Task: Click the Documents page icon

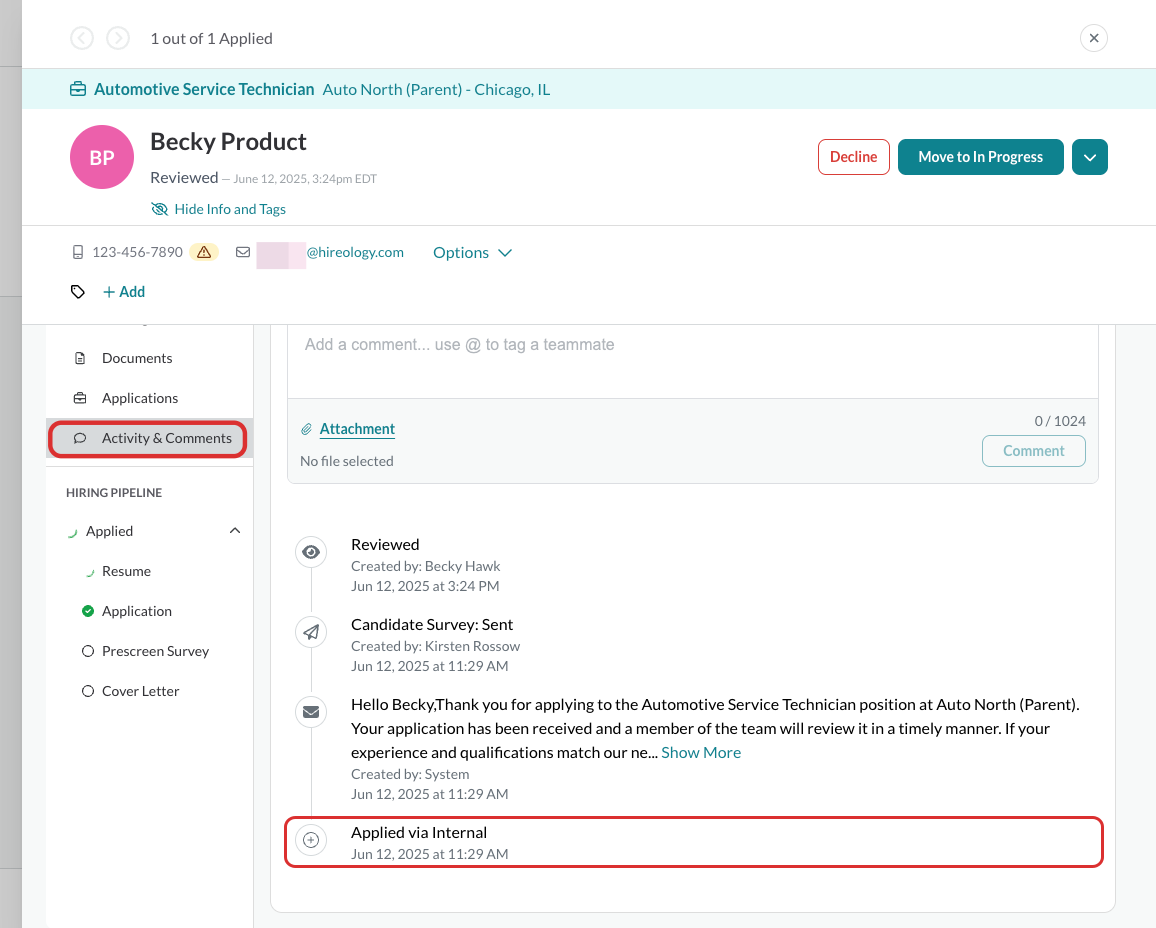Action: [80, 358]
